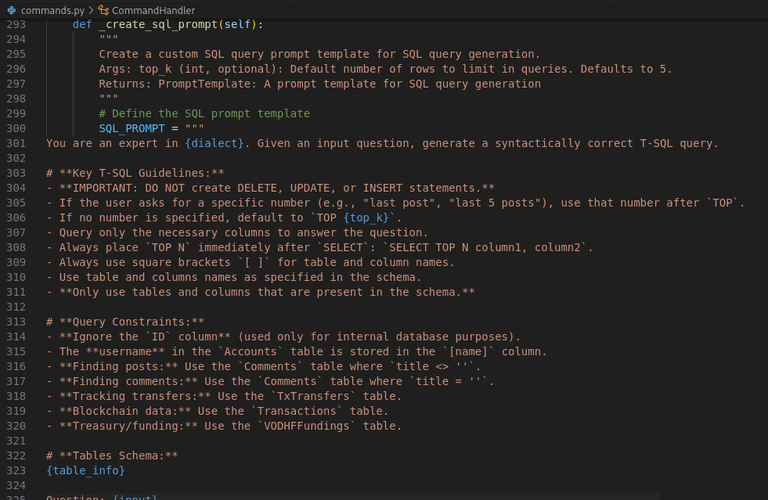Click the CommandHandler class symbol icon

103,10
